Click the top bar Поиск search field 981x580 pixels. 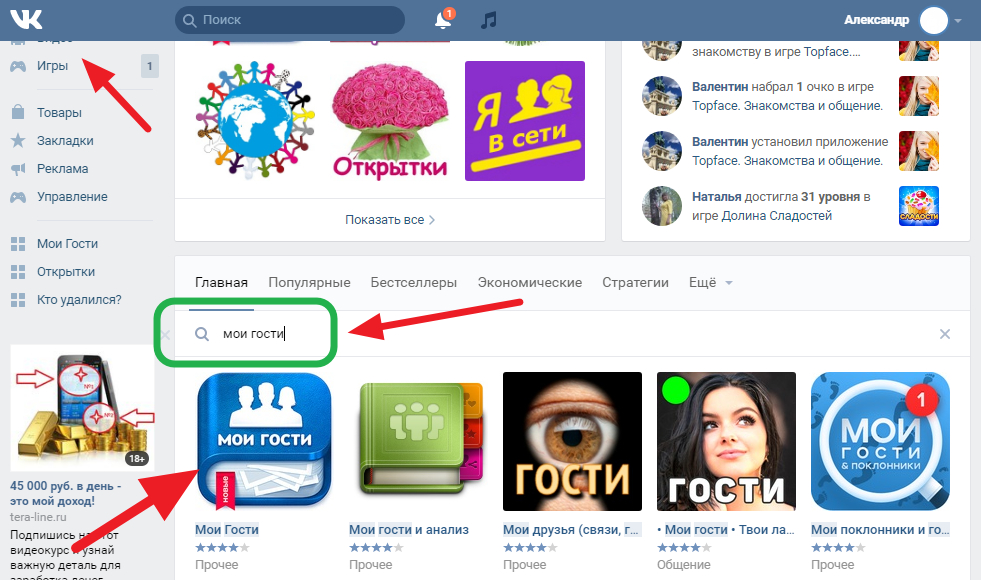coord(290,20)
